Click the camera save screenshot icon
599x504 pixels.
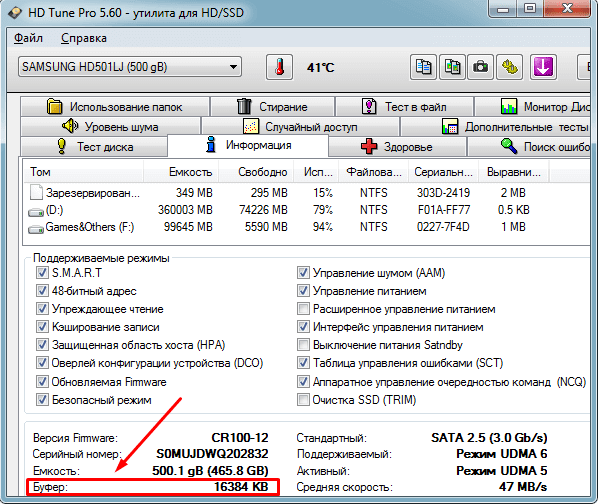click(481, 67)
